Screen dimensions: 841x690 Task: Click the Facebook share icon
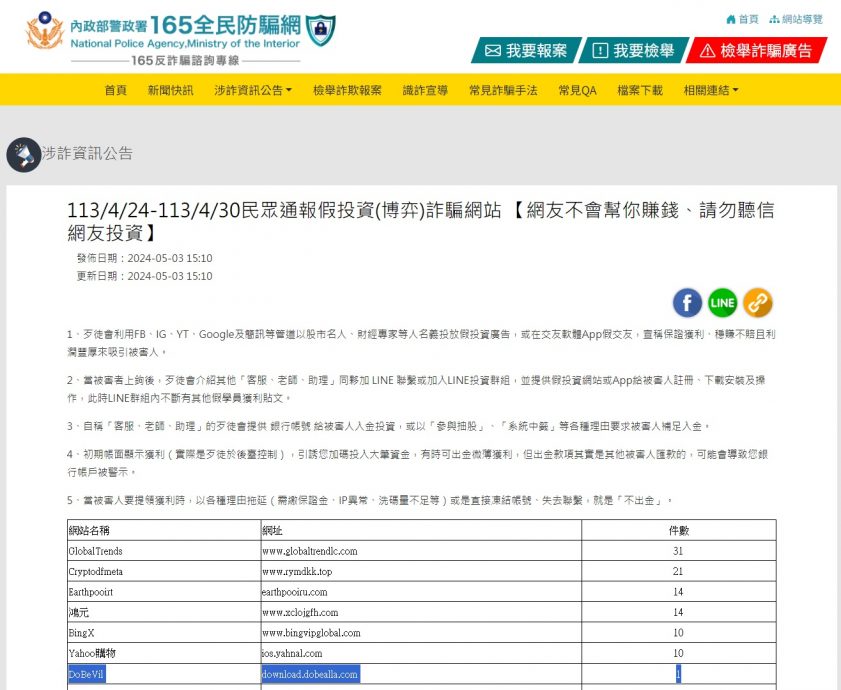coord(687,302)
